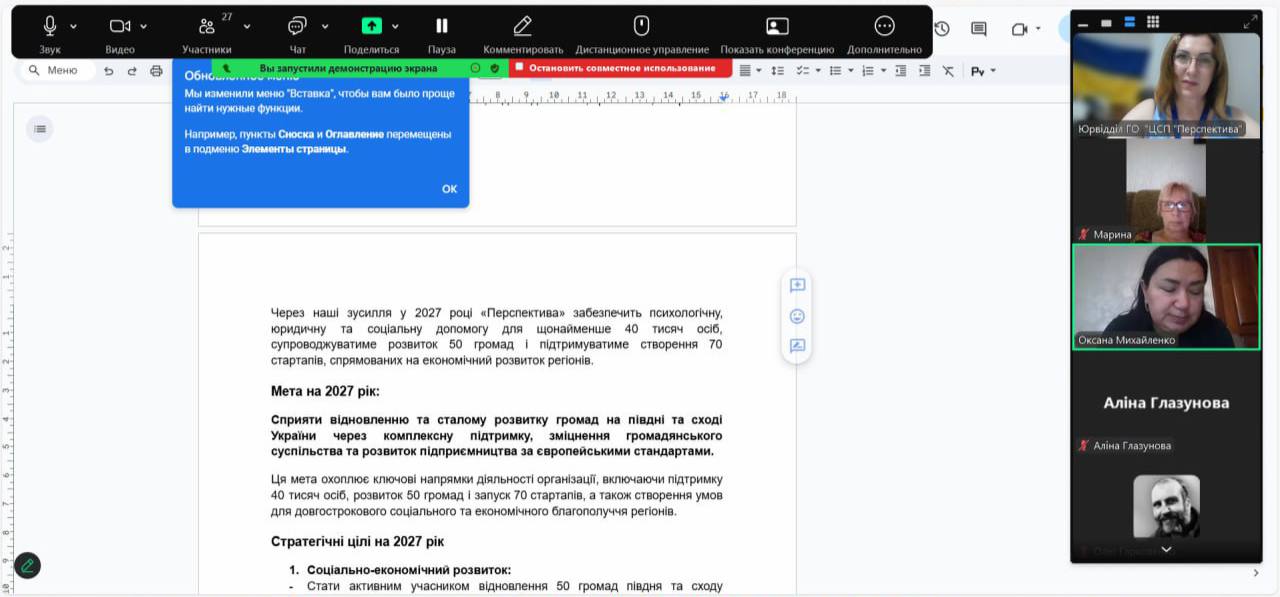Dismiss the updated menu notice with ОК
Screen dimensions: 1280x597
tap(450, 189)
